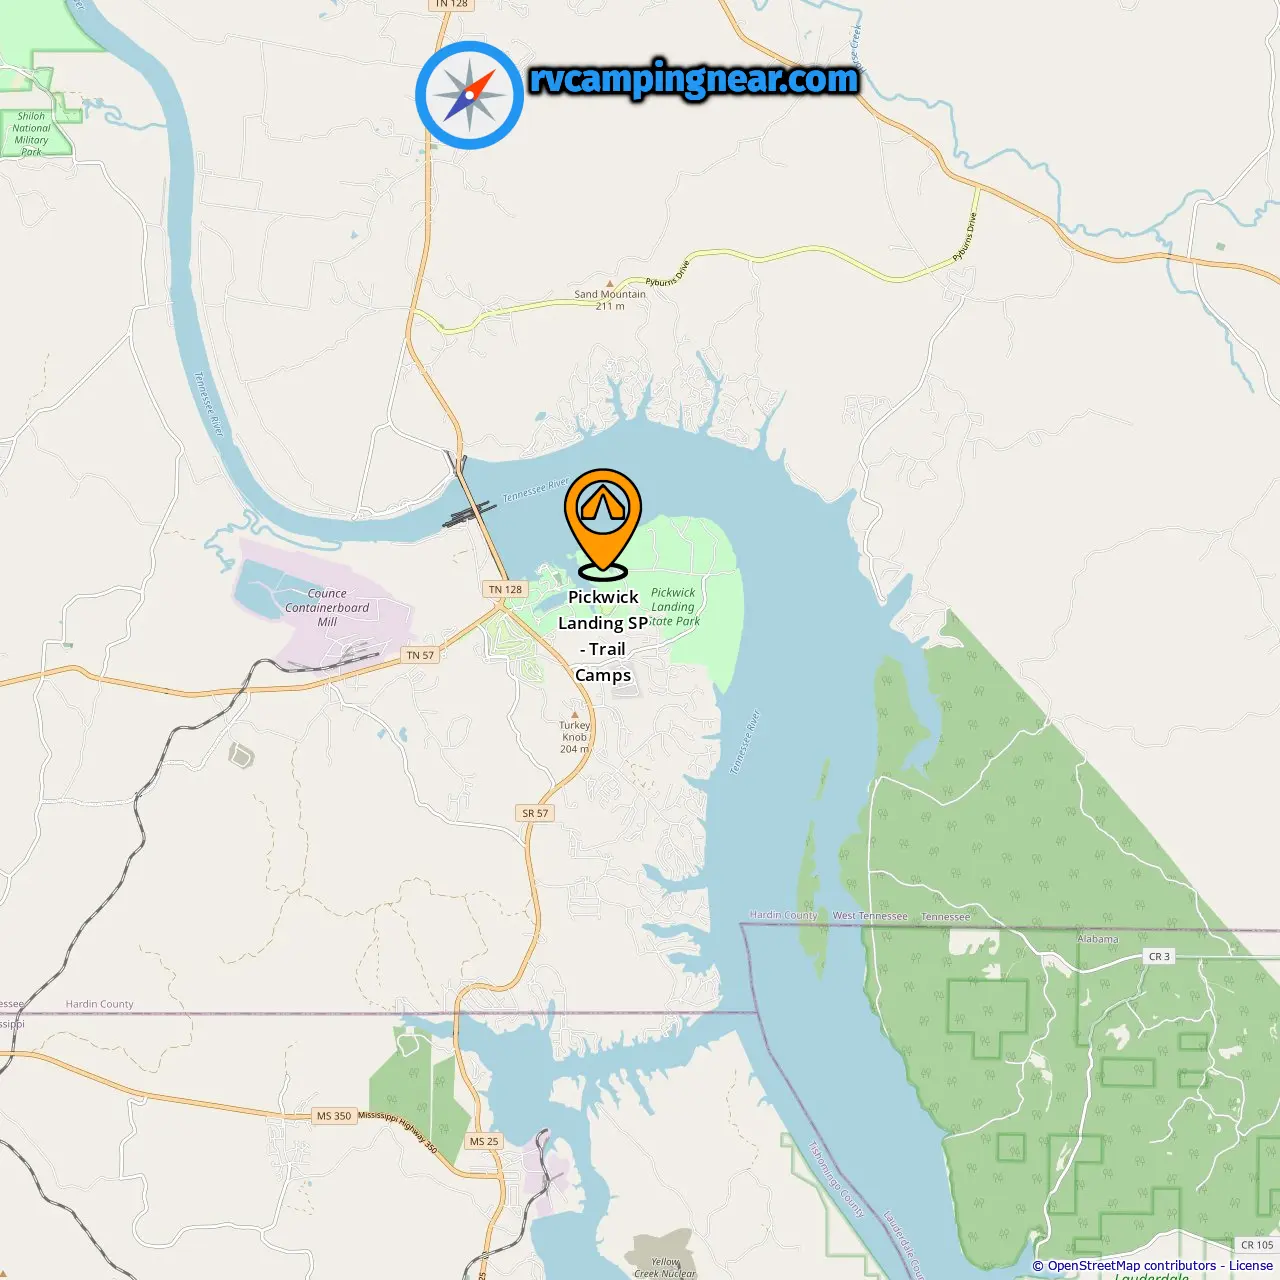Open the rvcampingnear.com site title
Screen dimensions: 1280x1280
pyautogui.click(x=694, y=79)
